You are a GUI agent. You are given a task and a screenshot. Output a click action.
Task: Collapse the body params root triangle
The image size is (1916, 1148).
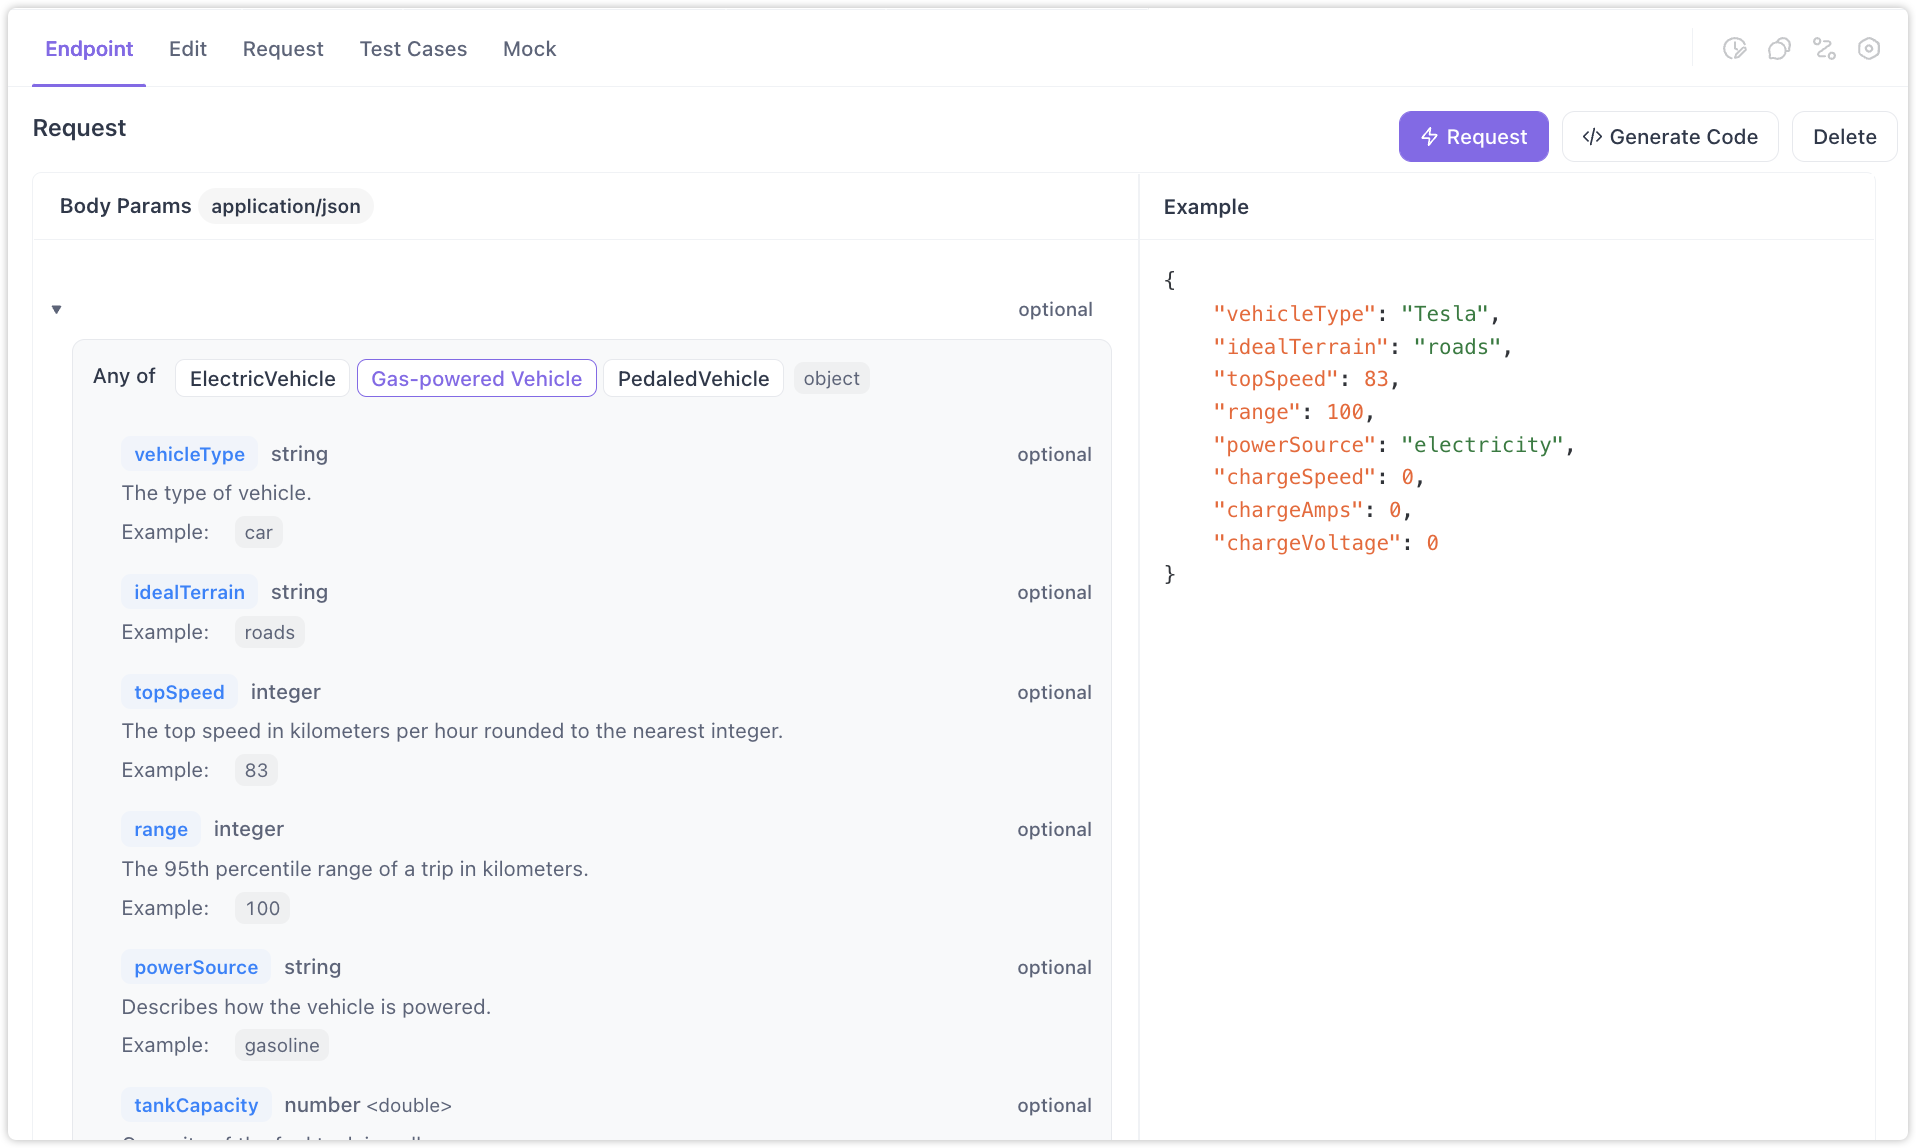(x=57, y=310)
